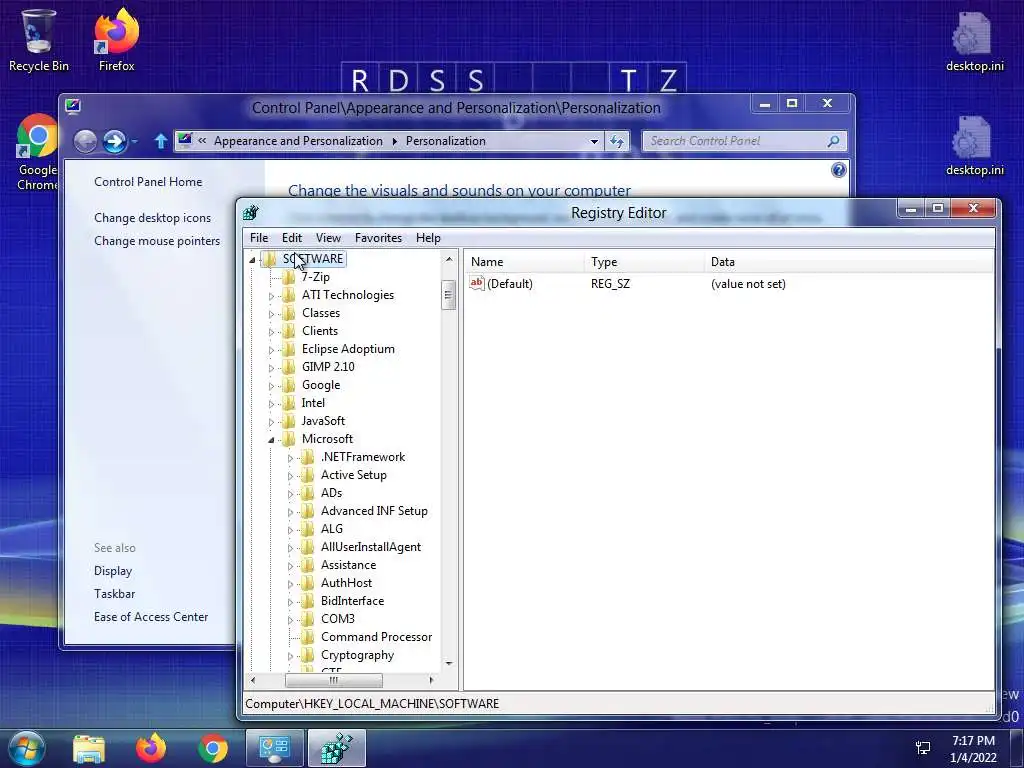Viewport: 1024px width, 768px height.
Task: Launch Firefox from desktop shortcut
Action: pos(116,40)
